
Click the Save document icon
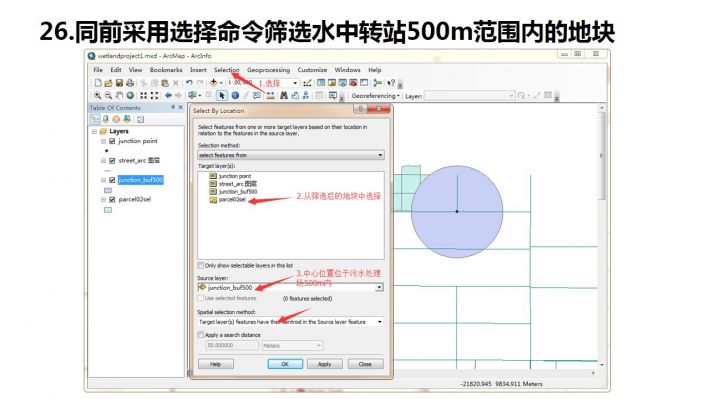119,83
